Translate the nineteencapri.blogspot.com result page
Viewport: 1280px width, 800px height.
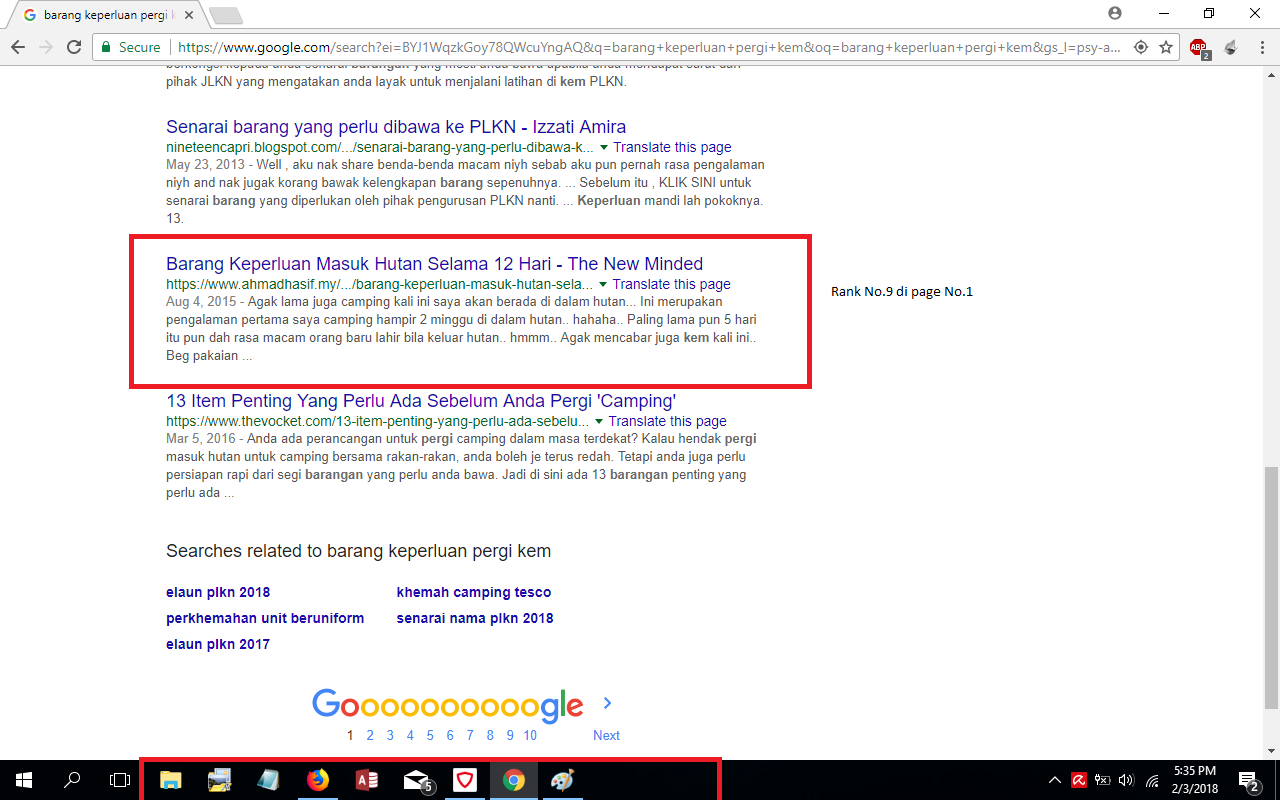point(672,147)
